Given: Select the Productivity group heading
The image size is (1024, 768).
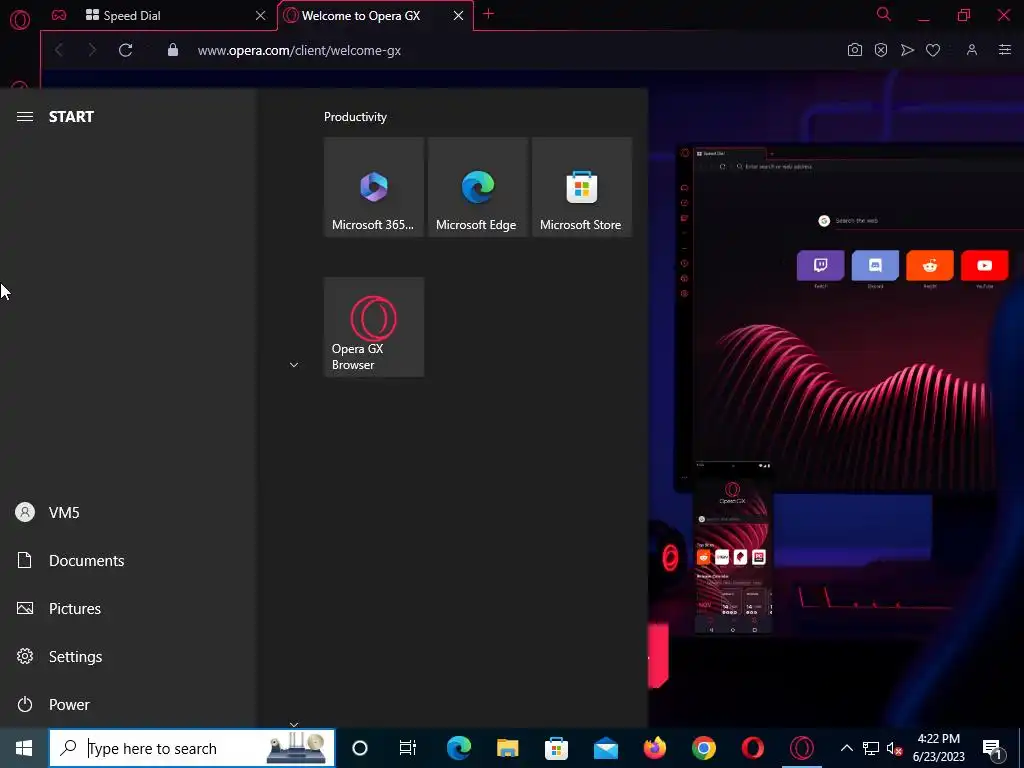Looking at the screenshot, I should (x=355, y=117).
